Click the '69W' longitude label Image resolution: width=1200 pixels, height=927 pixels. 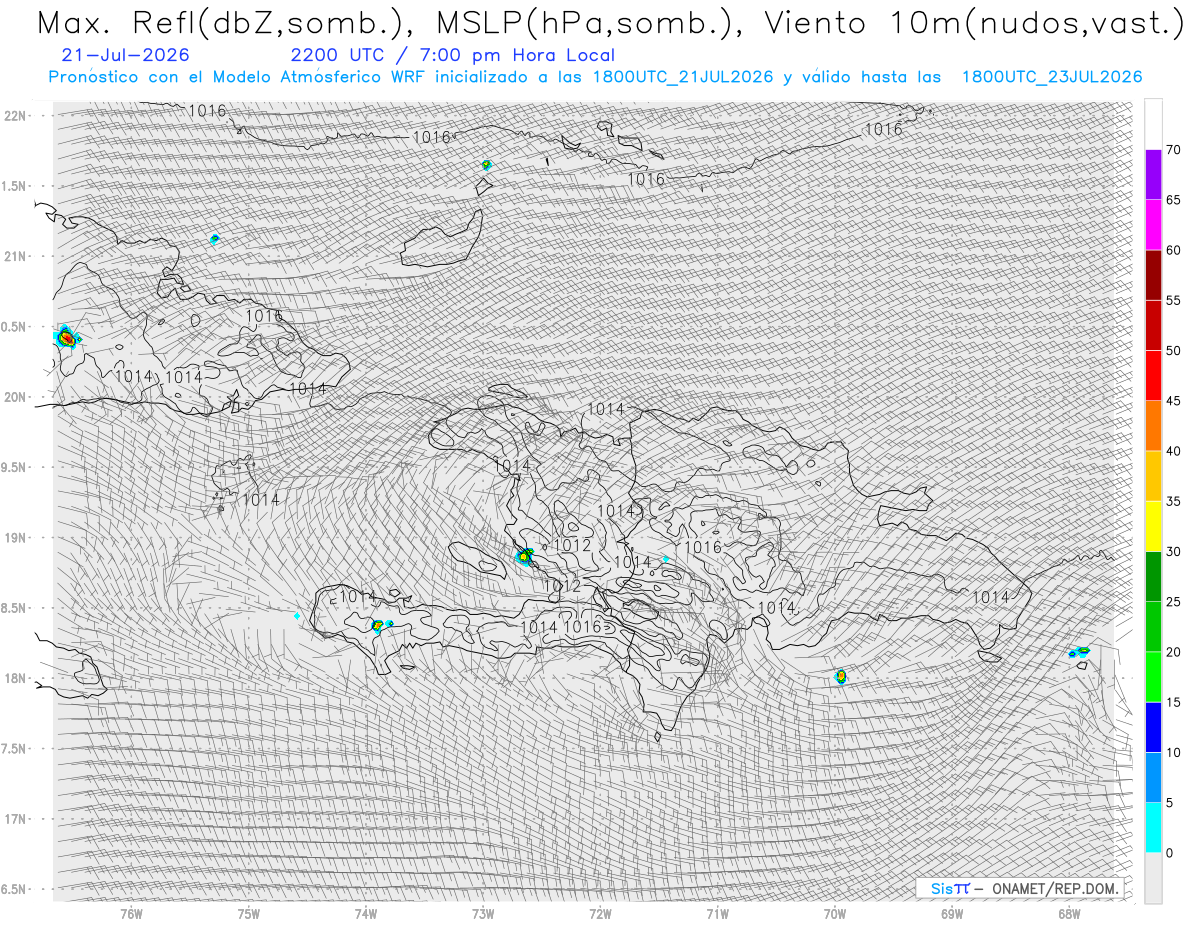[x=952, y=913]
